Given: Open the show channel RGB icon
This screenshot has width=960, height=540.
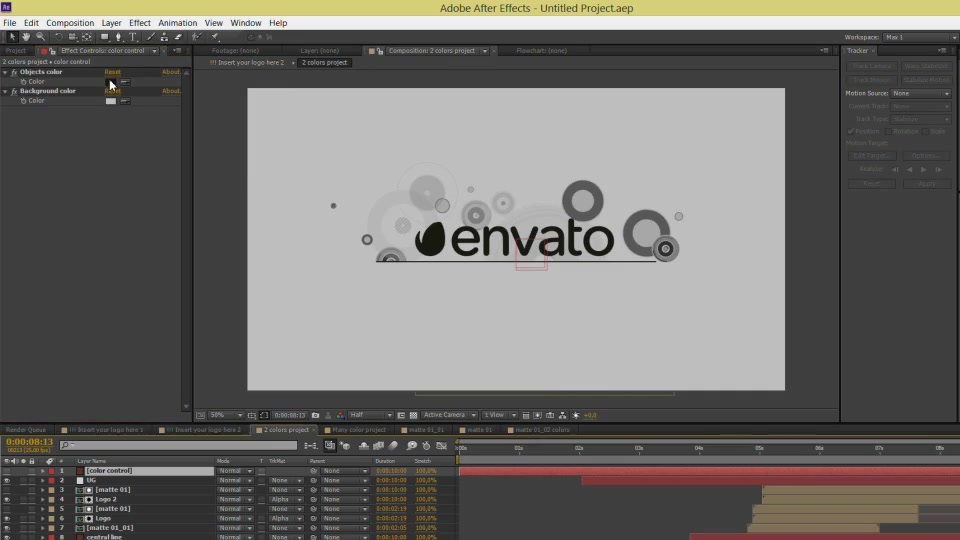Looking at the screenshot, I should [340, 415].
